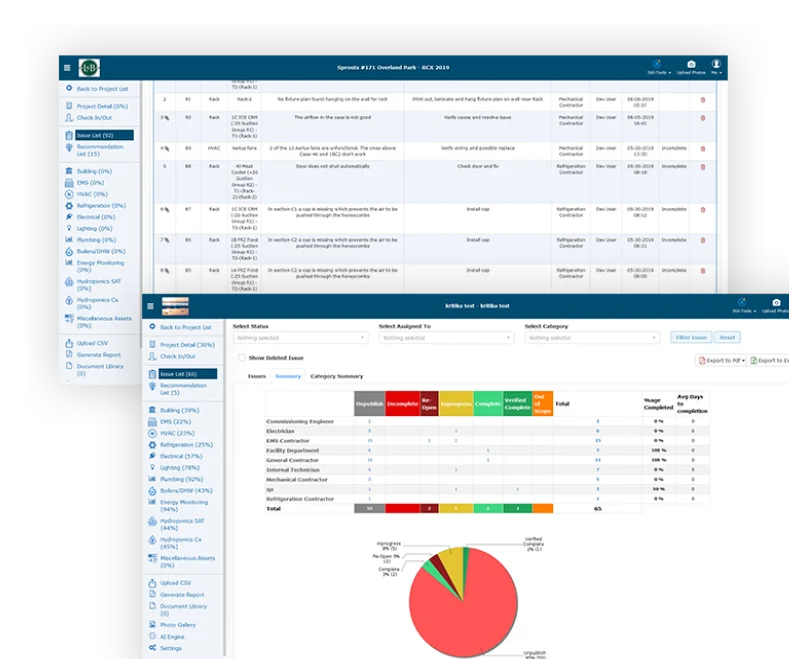The width and height of the screenshot is (789, 659).
Task: Open hamburger menu in kritika test window
Action: [x=150, y=306]
